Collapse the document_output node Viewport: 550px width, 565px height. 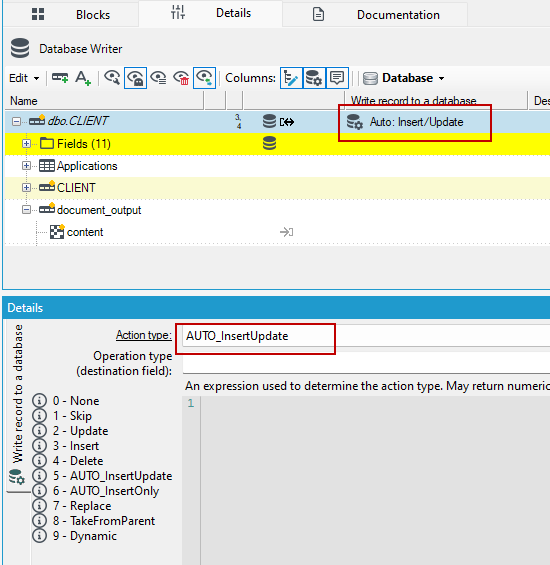click(26, 209)
